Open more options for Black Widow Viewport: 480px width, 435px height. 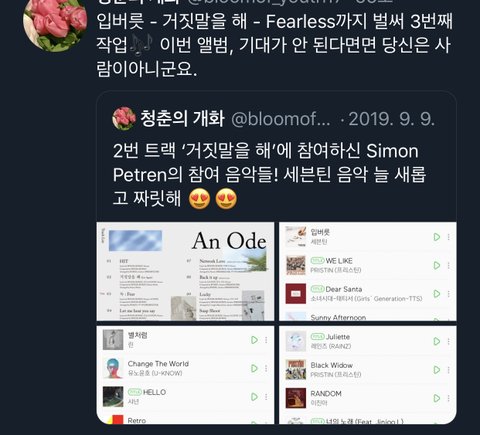[449, 370]
